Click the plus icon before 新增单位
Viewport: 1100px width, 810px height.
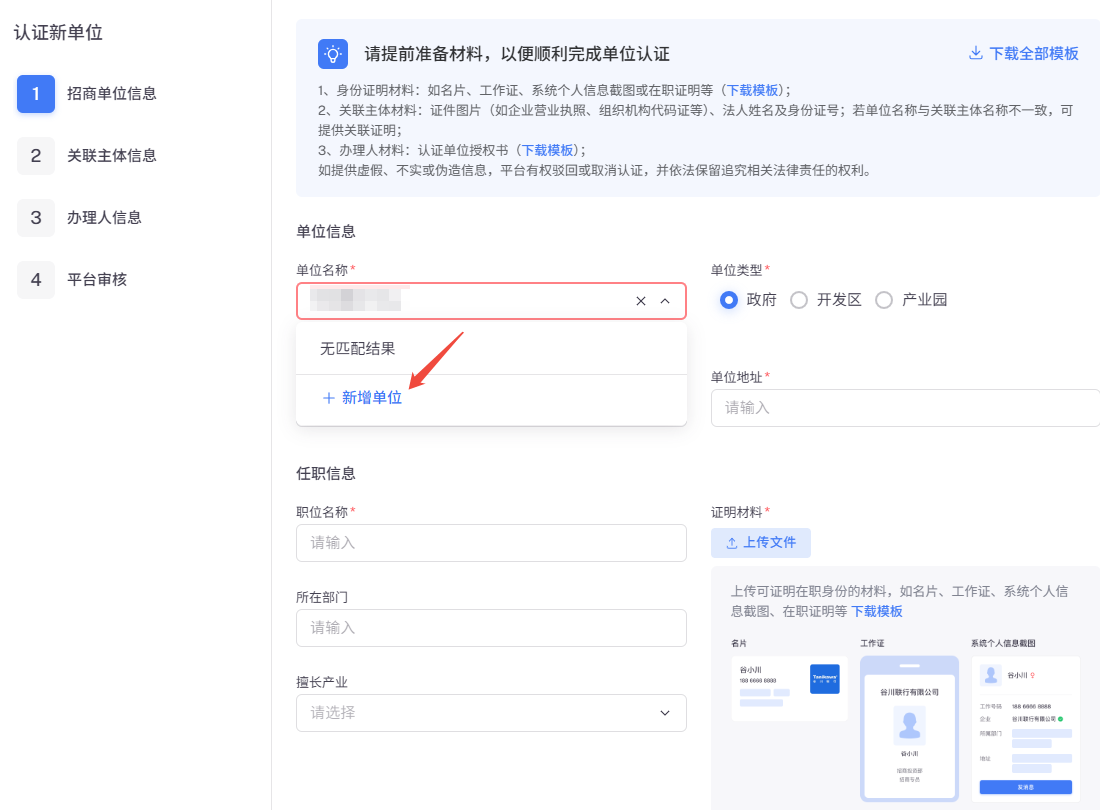point(328,398)
